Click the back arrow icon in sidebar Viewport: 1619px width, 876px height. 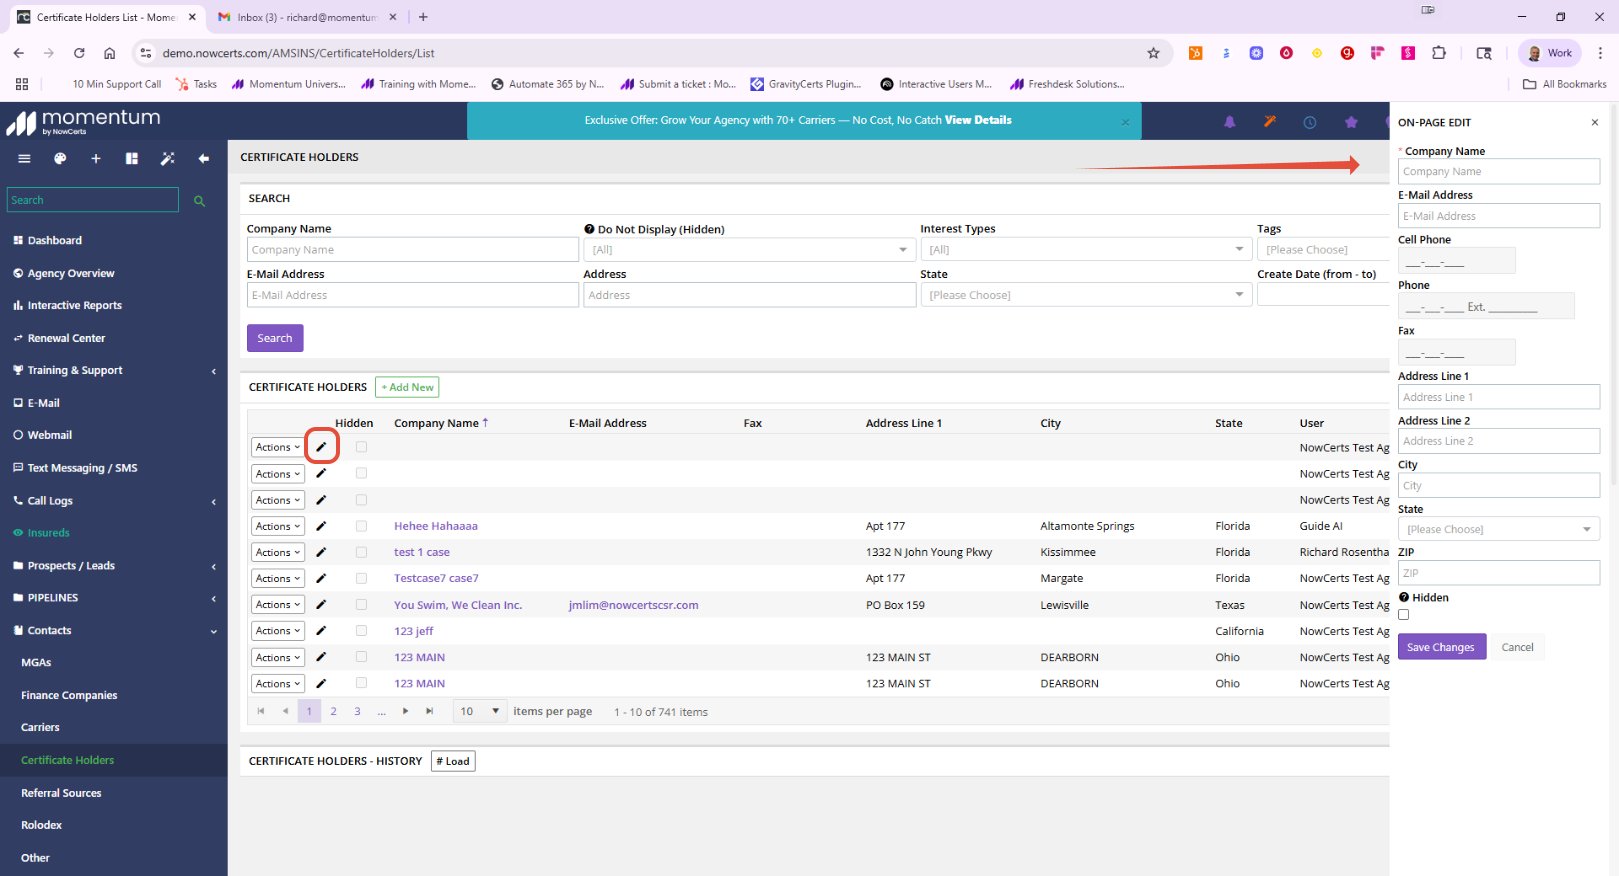click(x=204, y=158)
